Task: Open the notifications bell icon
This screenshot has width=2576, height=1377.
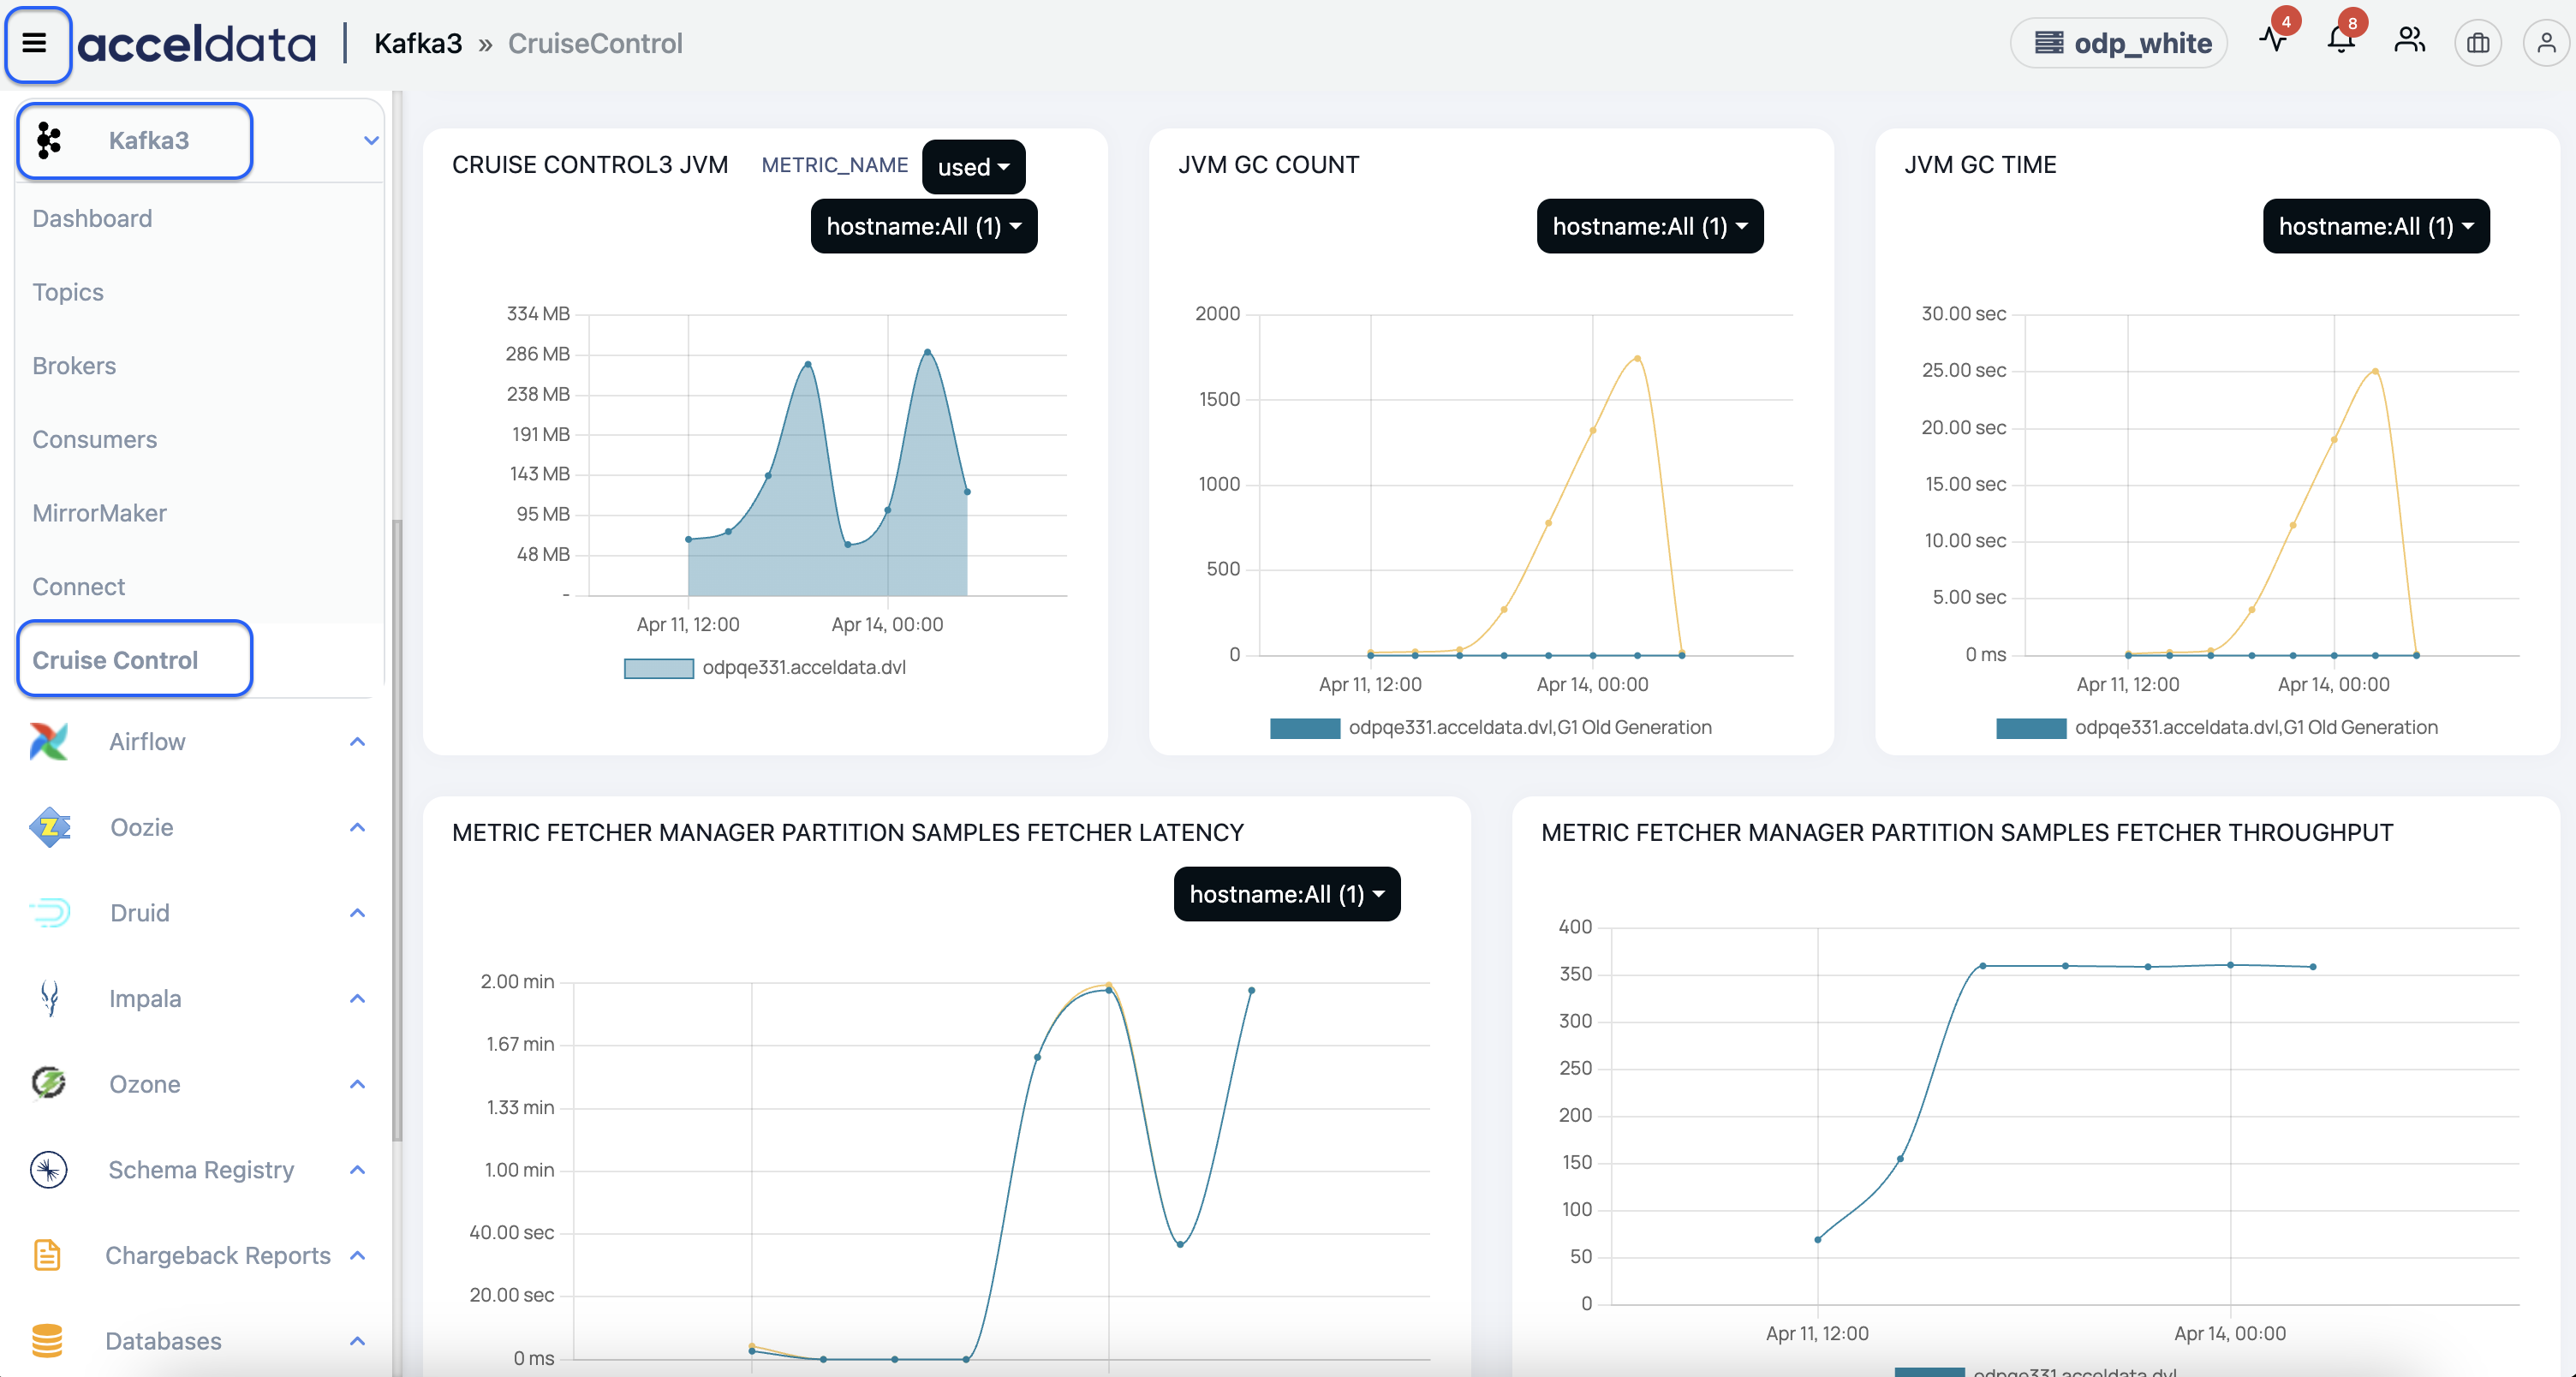Action: click(2341, 41)
